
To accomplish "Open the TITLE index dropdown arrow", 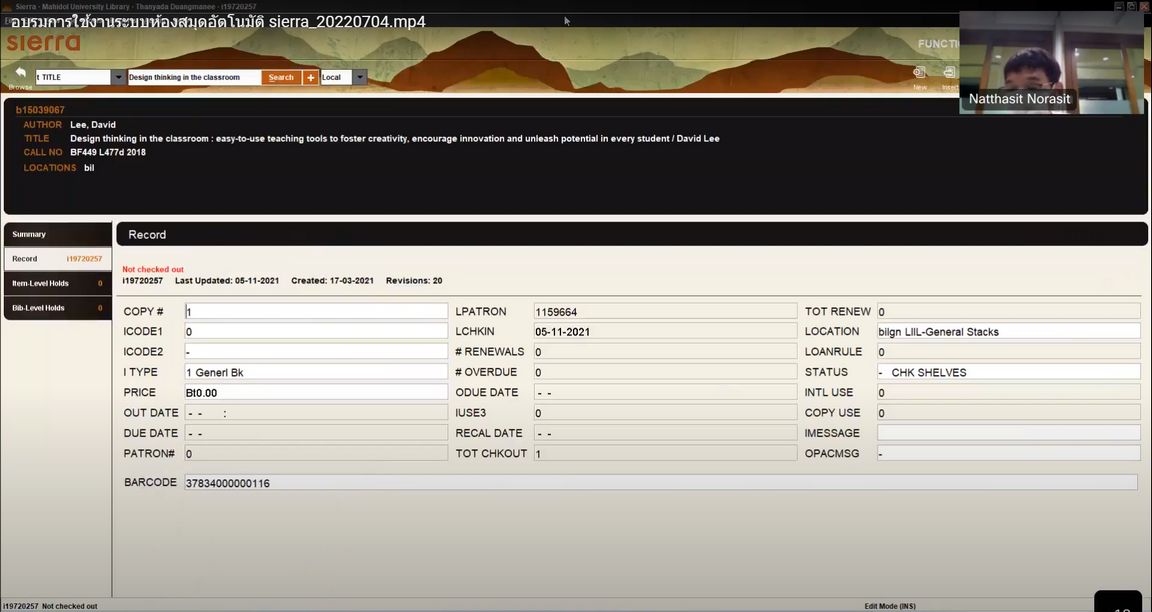I will click(x=118, y=77).
